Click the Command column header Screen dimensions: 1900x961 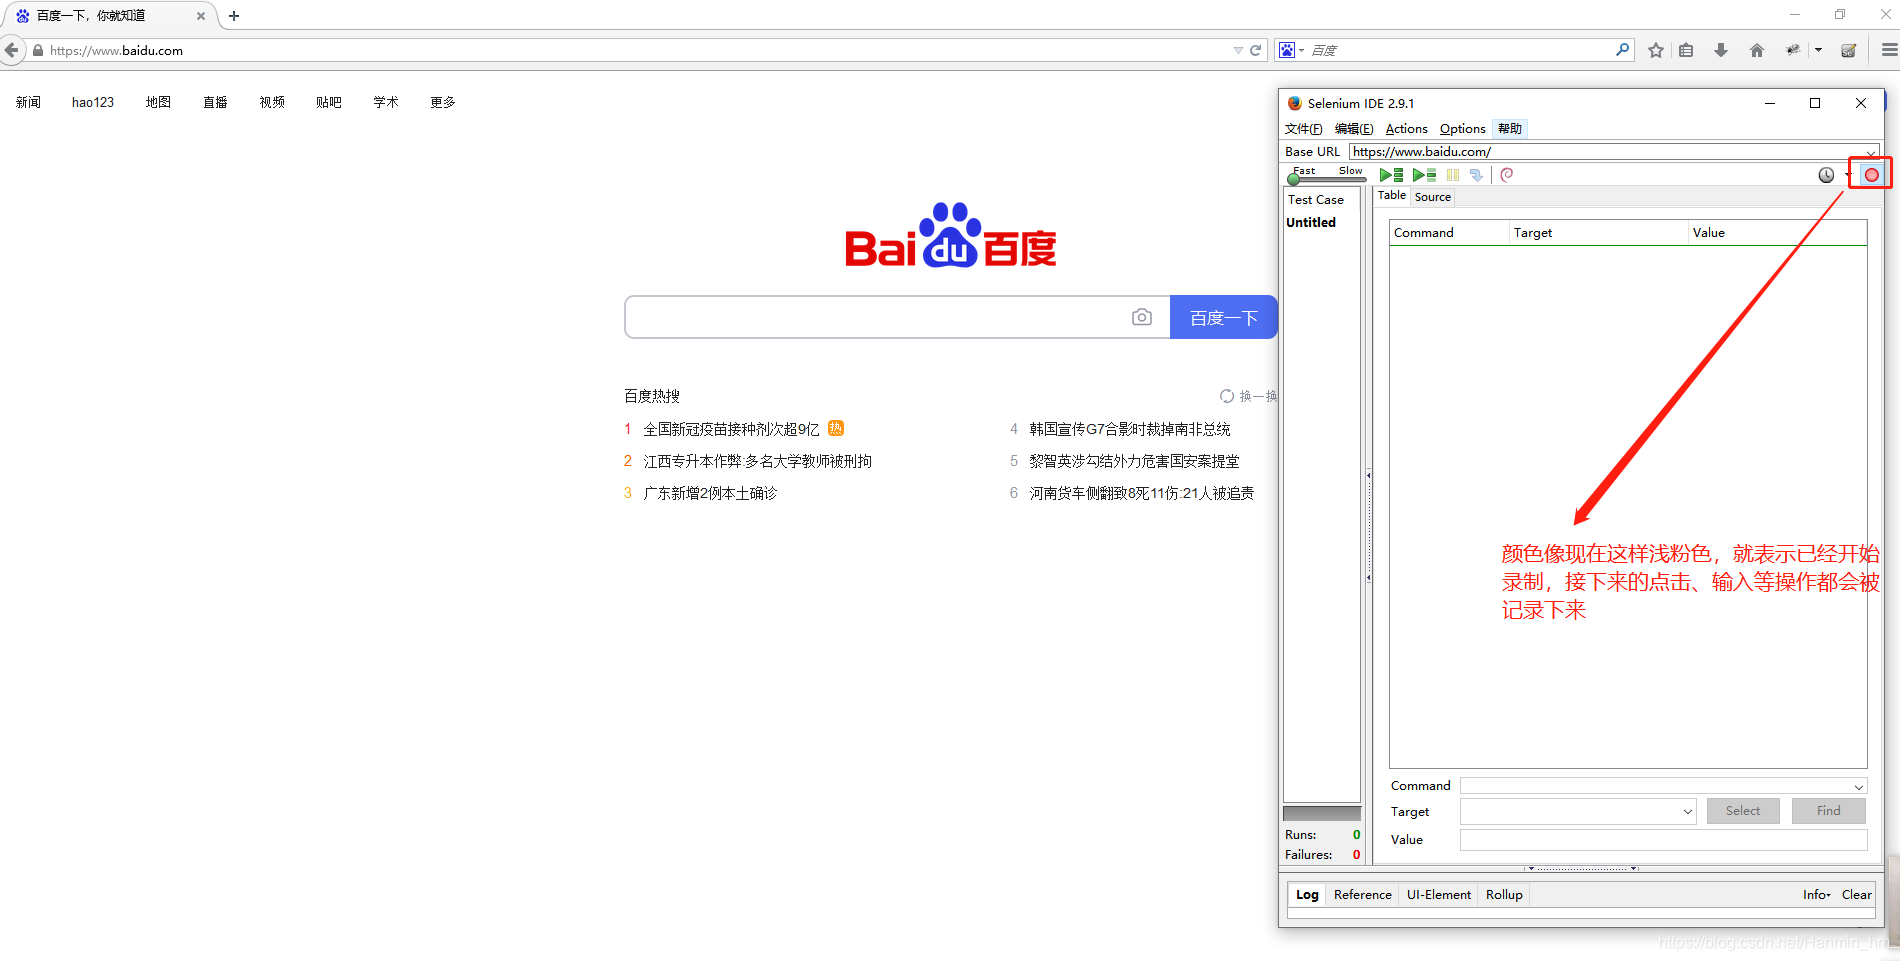tap(1449, 233)
